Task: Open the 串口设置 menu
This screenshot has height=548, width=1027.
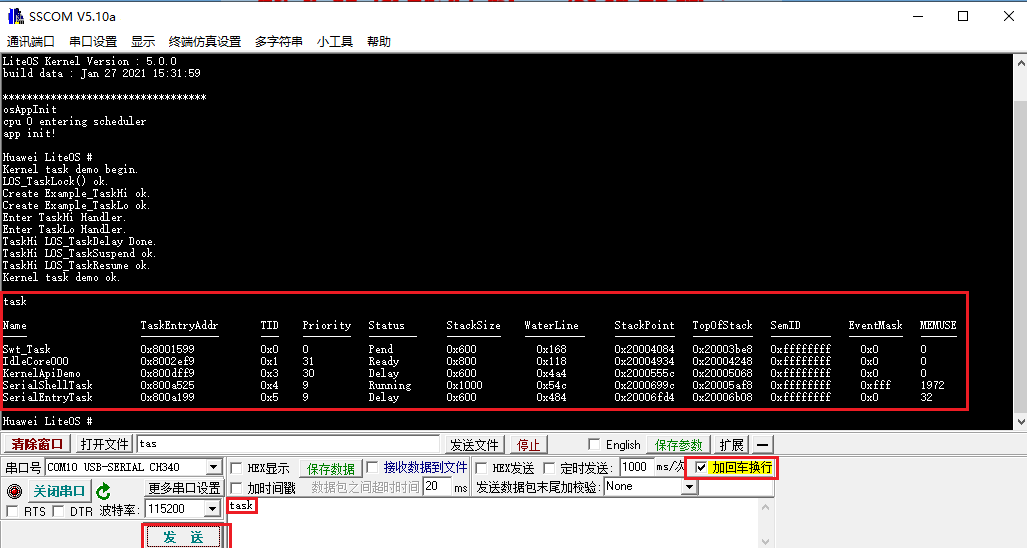Action: (93, 42)
